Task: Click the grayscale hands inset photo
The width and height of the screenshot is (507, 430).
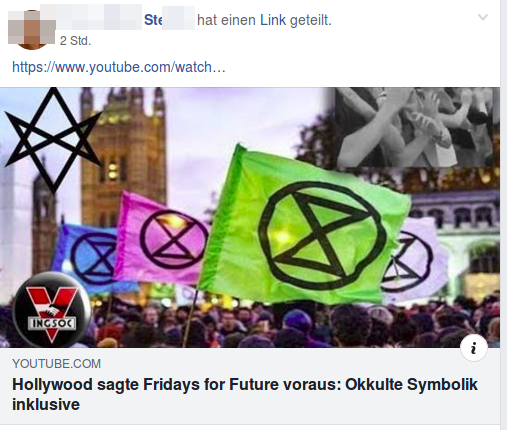Action: click(413, 127)
